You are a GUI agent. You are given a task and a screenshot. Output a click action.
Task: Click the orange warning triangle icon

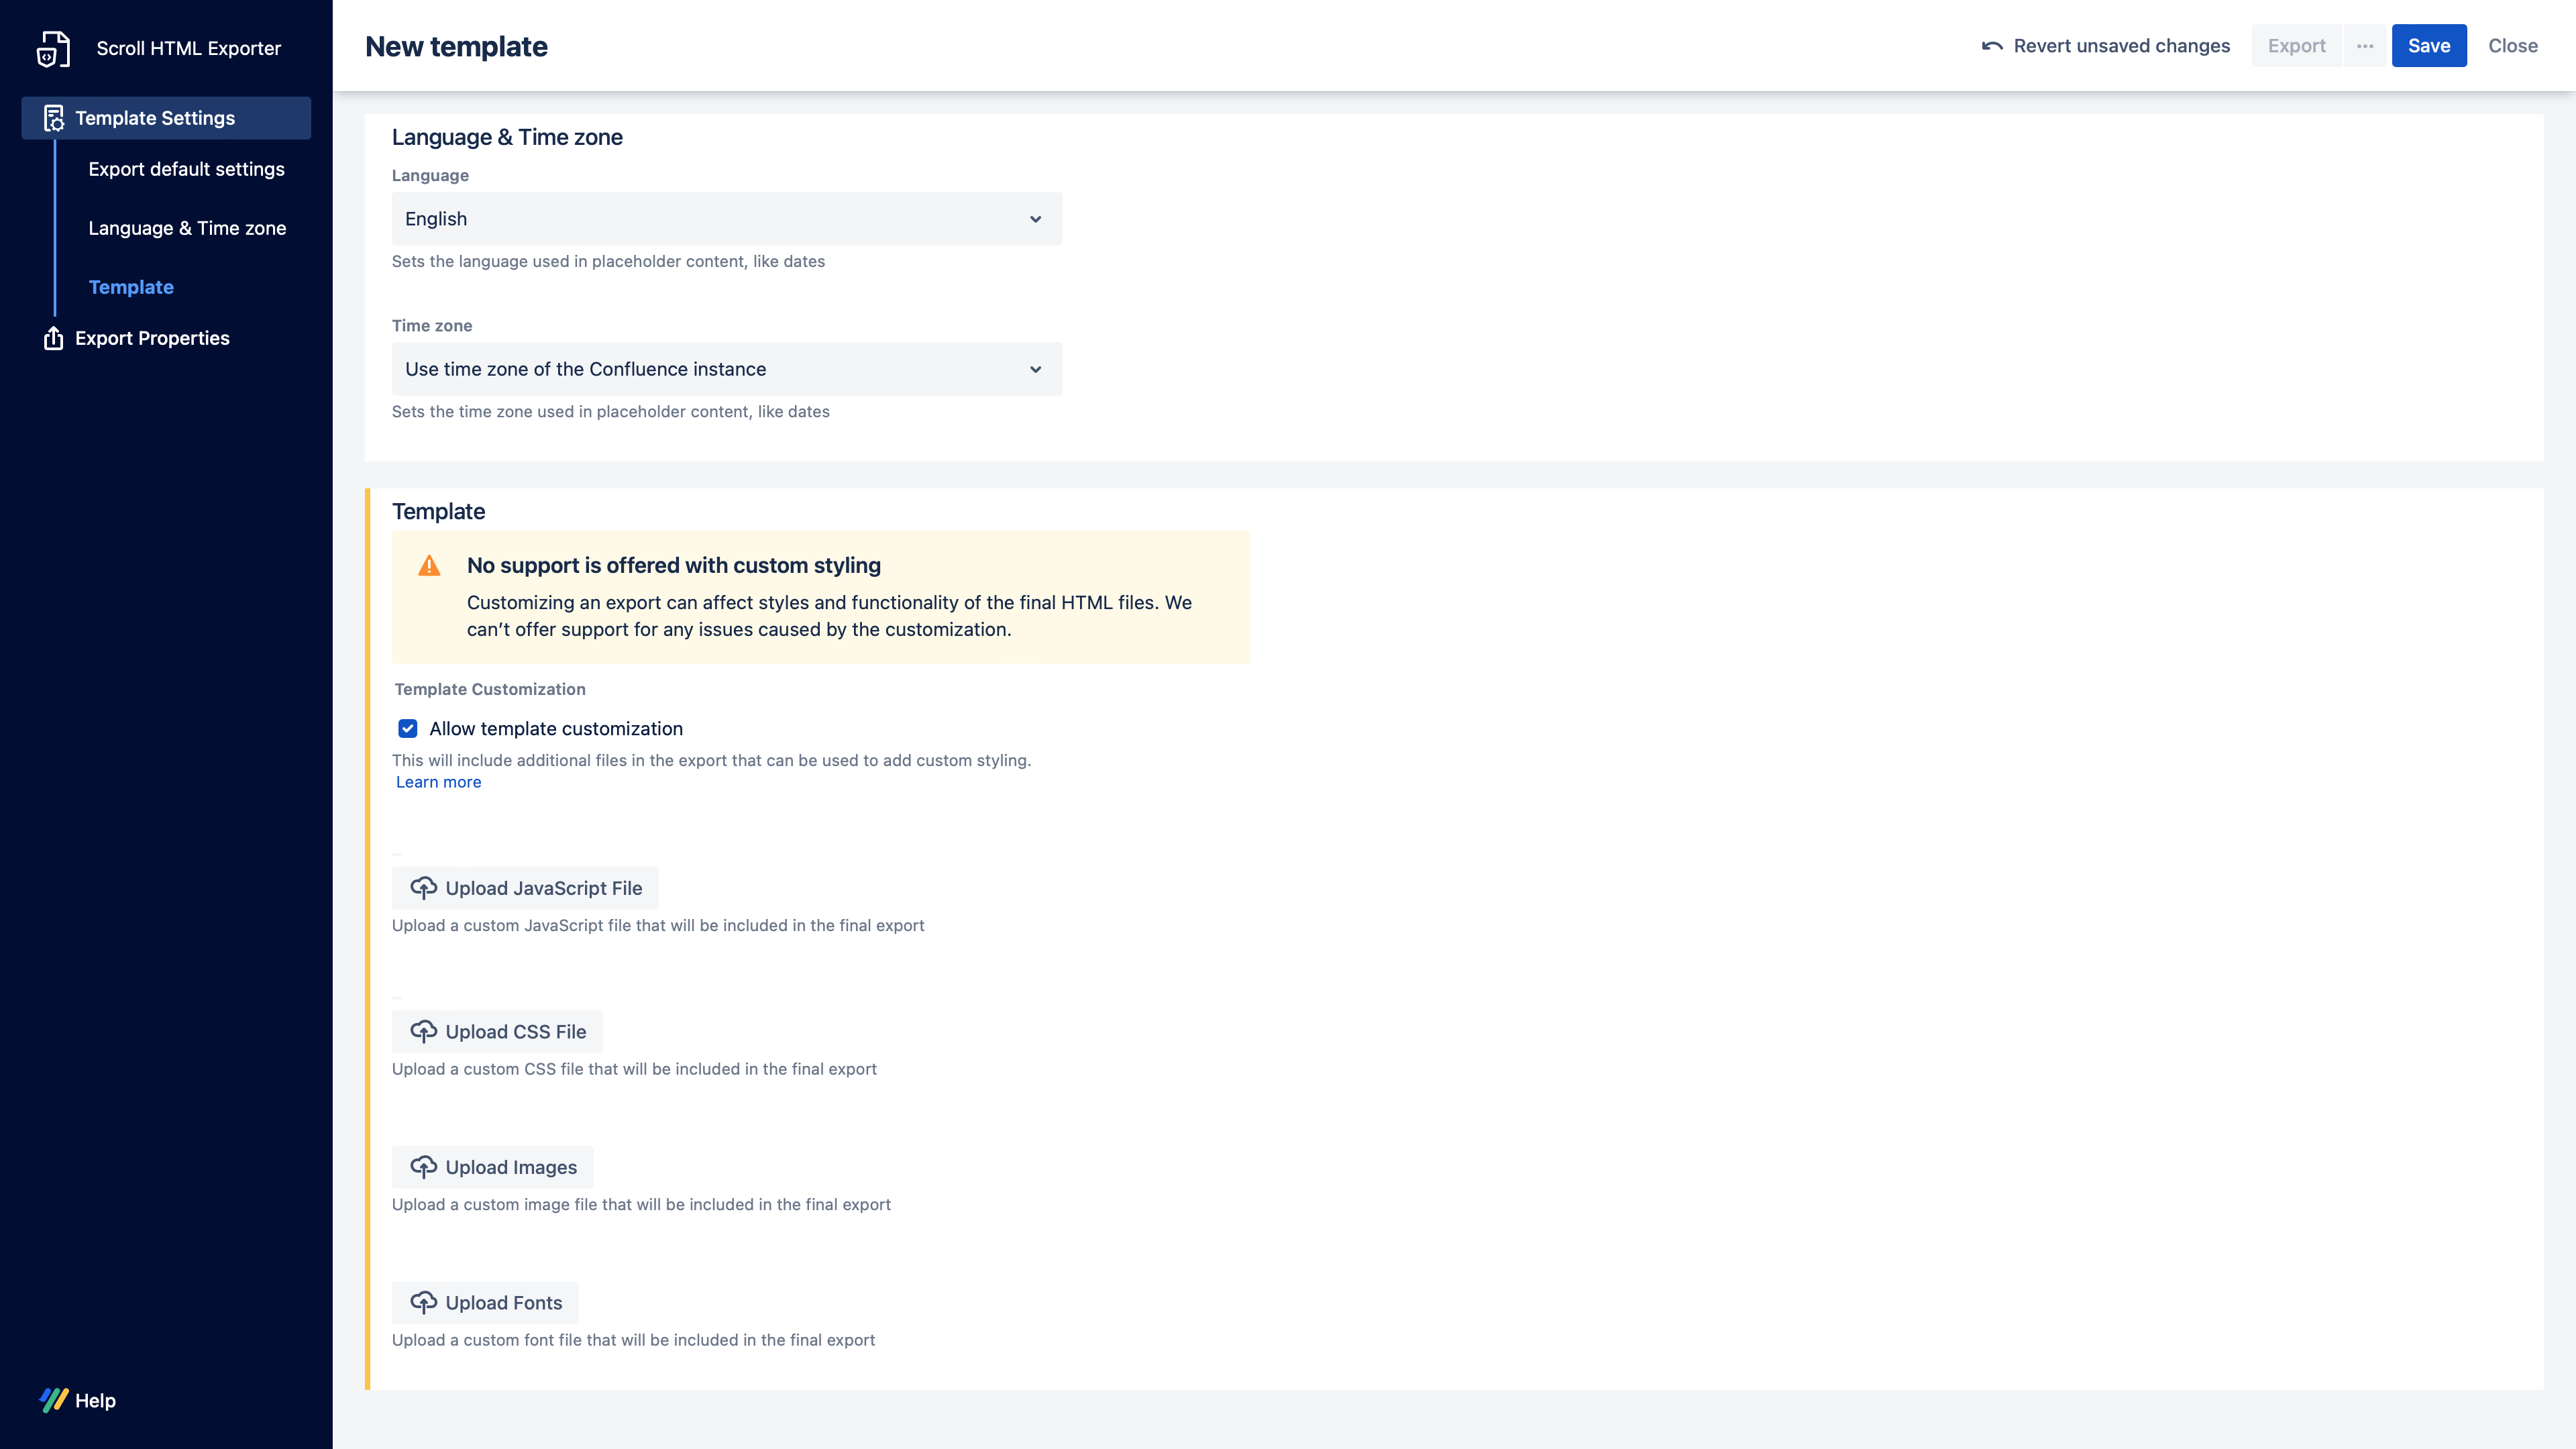(x=429, y=566)
